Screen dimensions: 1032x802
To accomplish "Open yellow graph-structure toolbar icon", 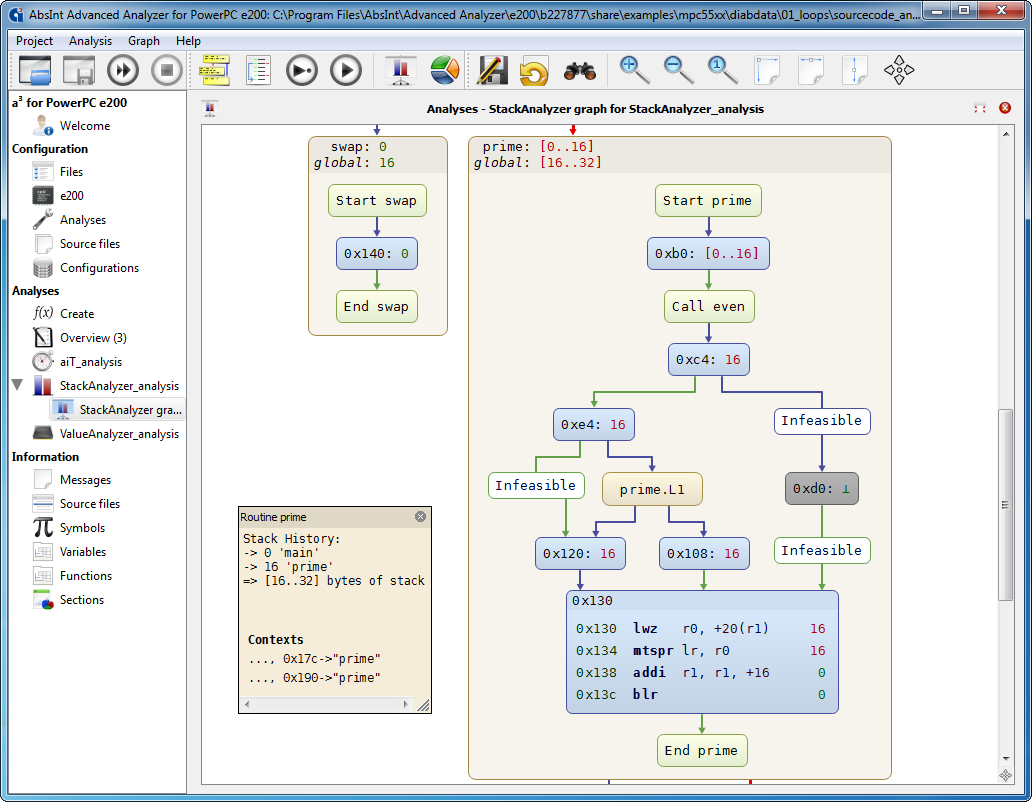I will tap(215, 70).
